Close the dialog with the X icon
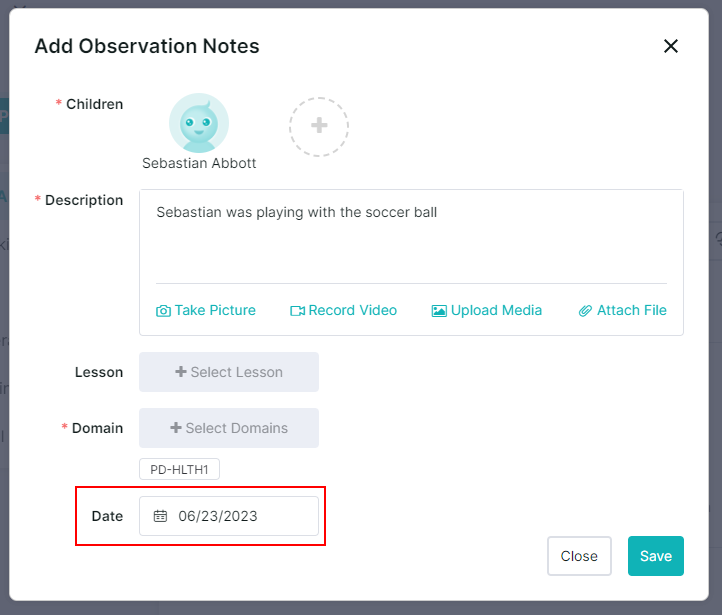Image resolution: width=722 pixels, height=615 pixels. (x=671, y=46)
